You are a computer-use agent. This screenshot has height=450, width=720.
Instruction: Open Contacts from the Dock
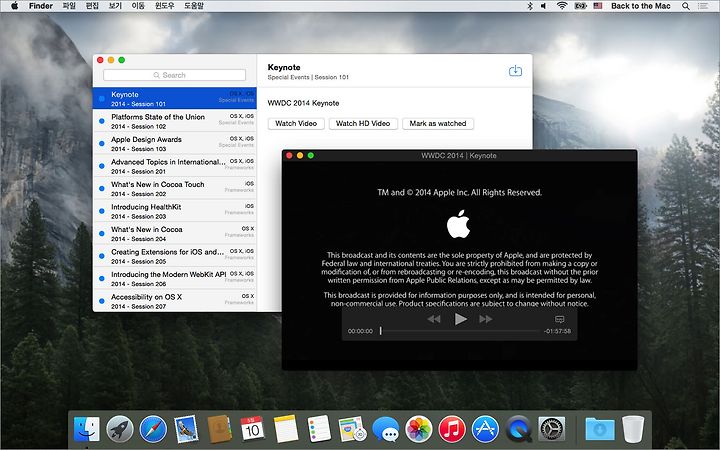tap(220, 429)
